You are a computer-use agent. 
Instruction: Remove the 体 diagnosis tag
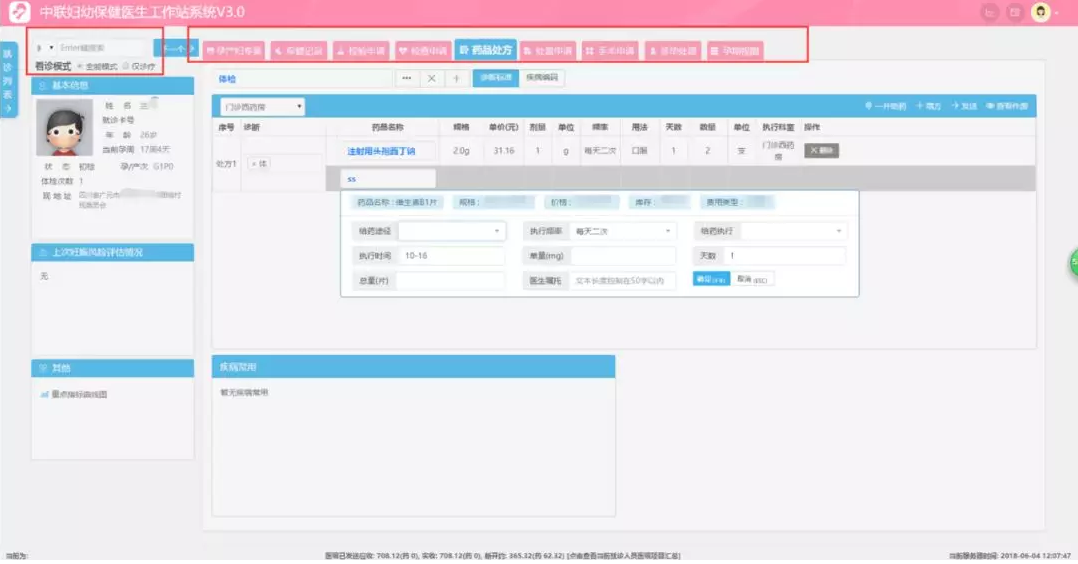(254, 164)
